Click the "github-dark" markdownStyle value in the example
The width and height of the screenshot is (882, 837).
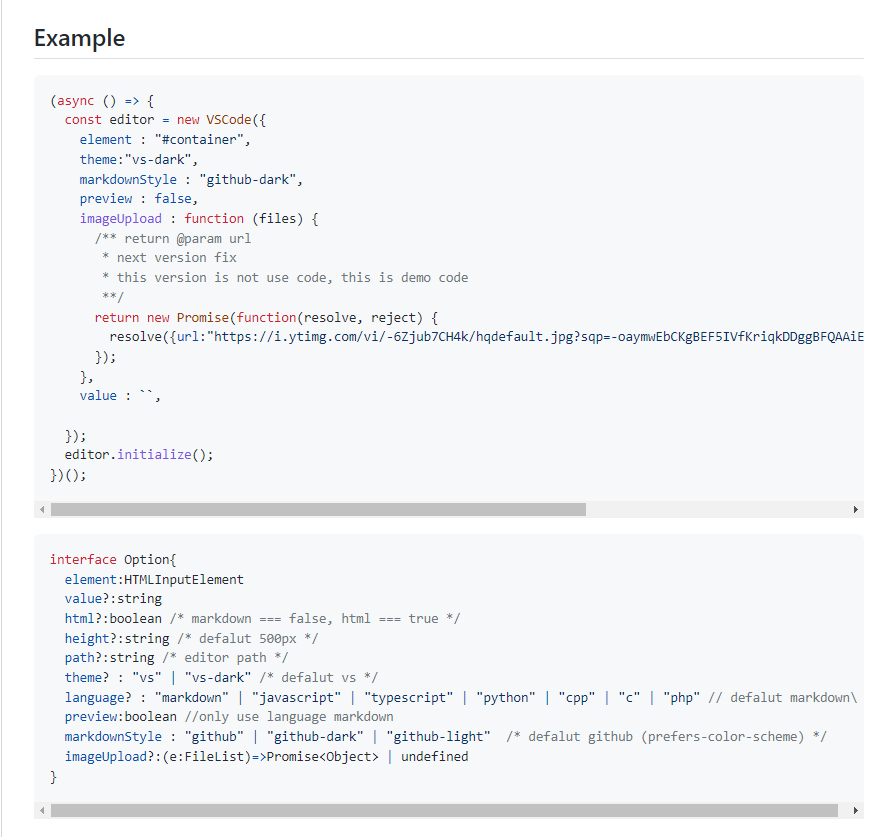click(249, 180)
